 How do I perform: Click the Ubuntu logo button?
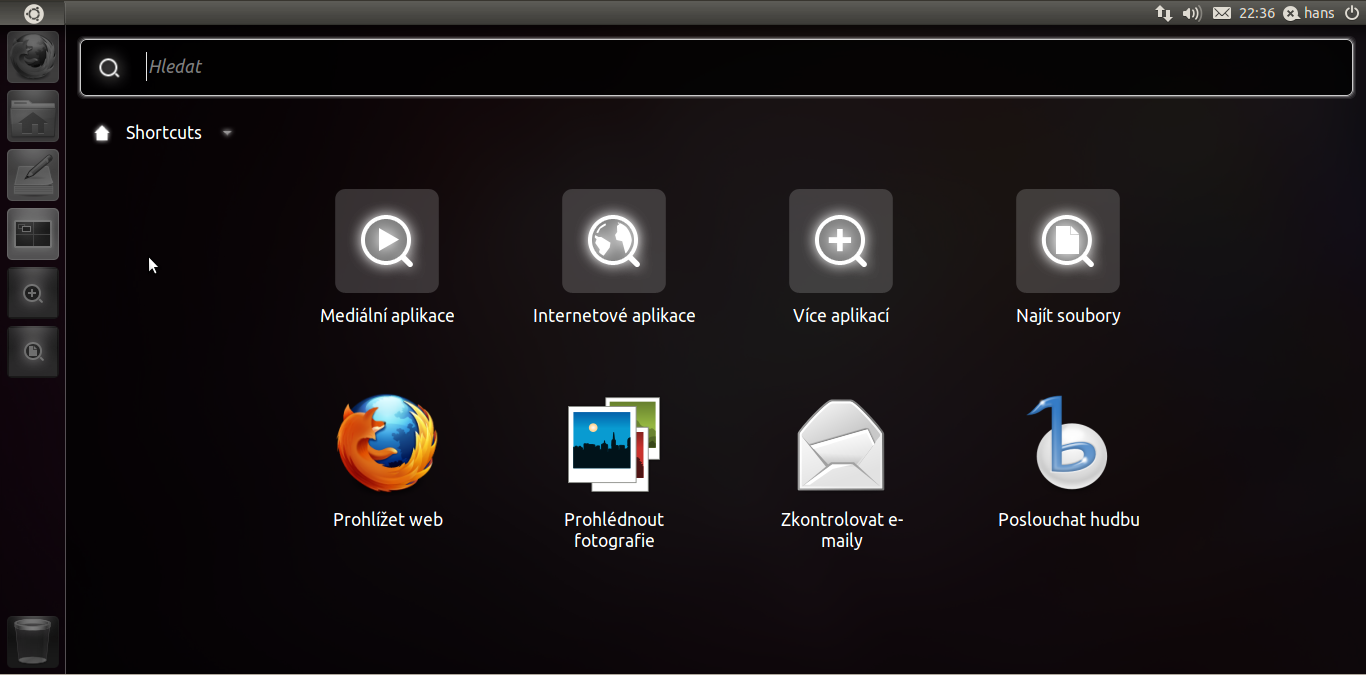pyautogui.click(x=33, y=13)
